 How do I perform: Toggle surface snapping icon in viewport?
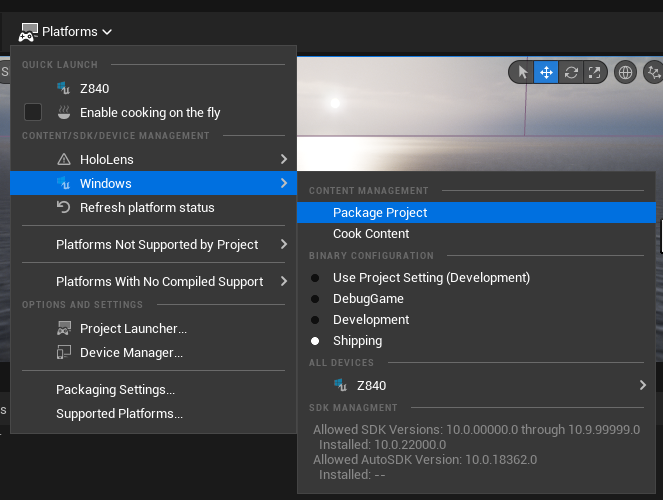click(x=654, y=72)
